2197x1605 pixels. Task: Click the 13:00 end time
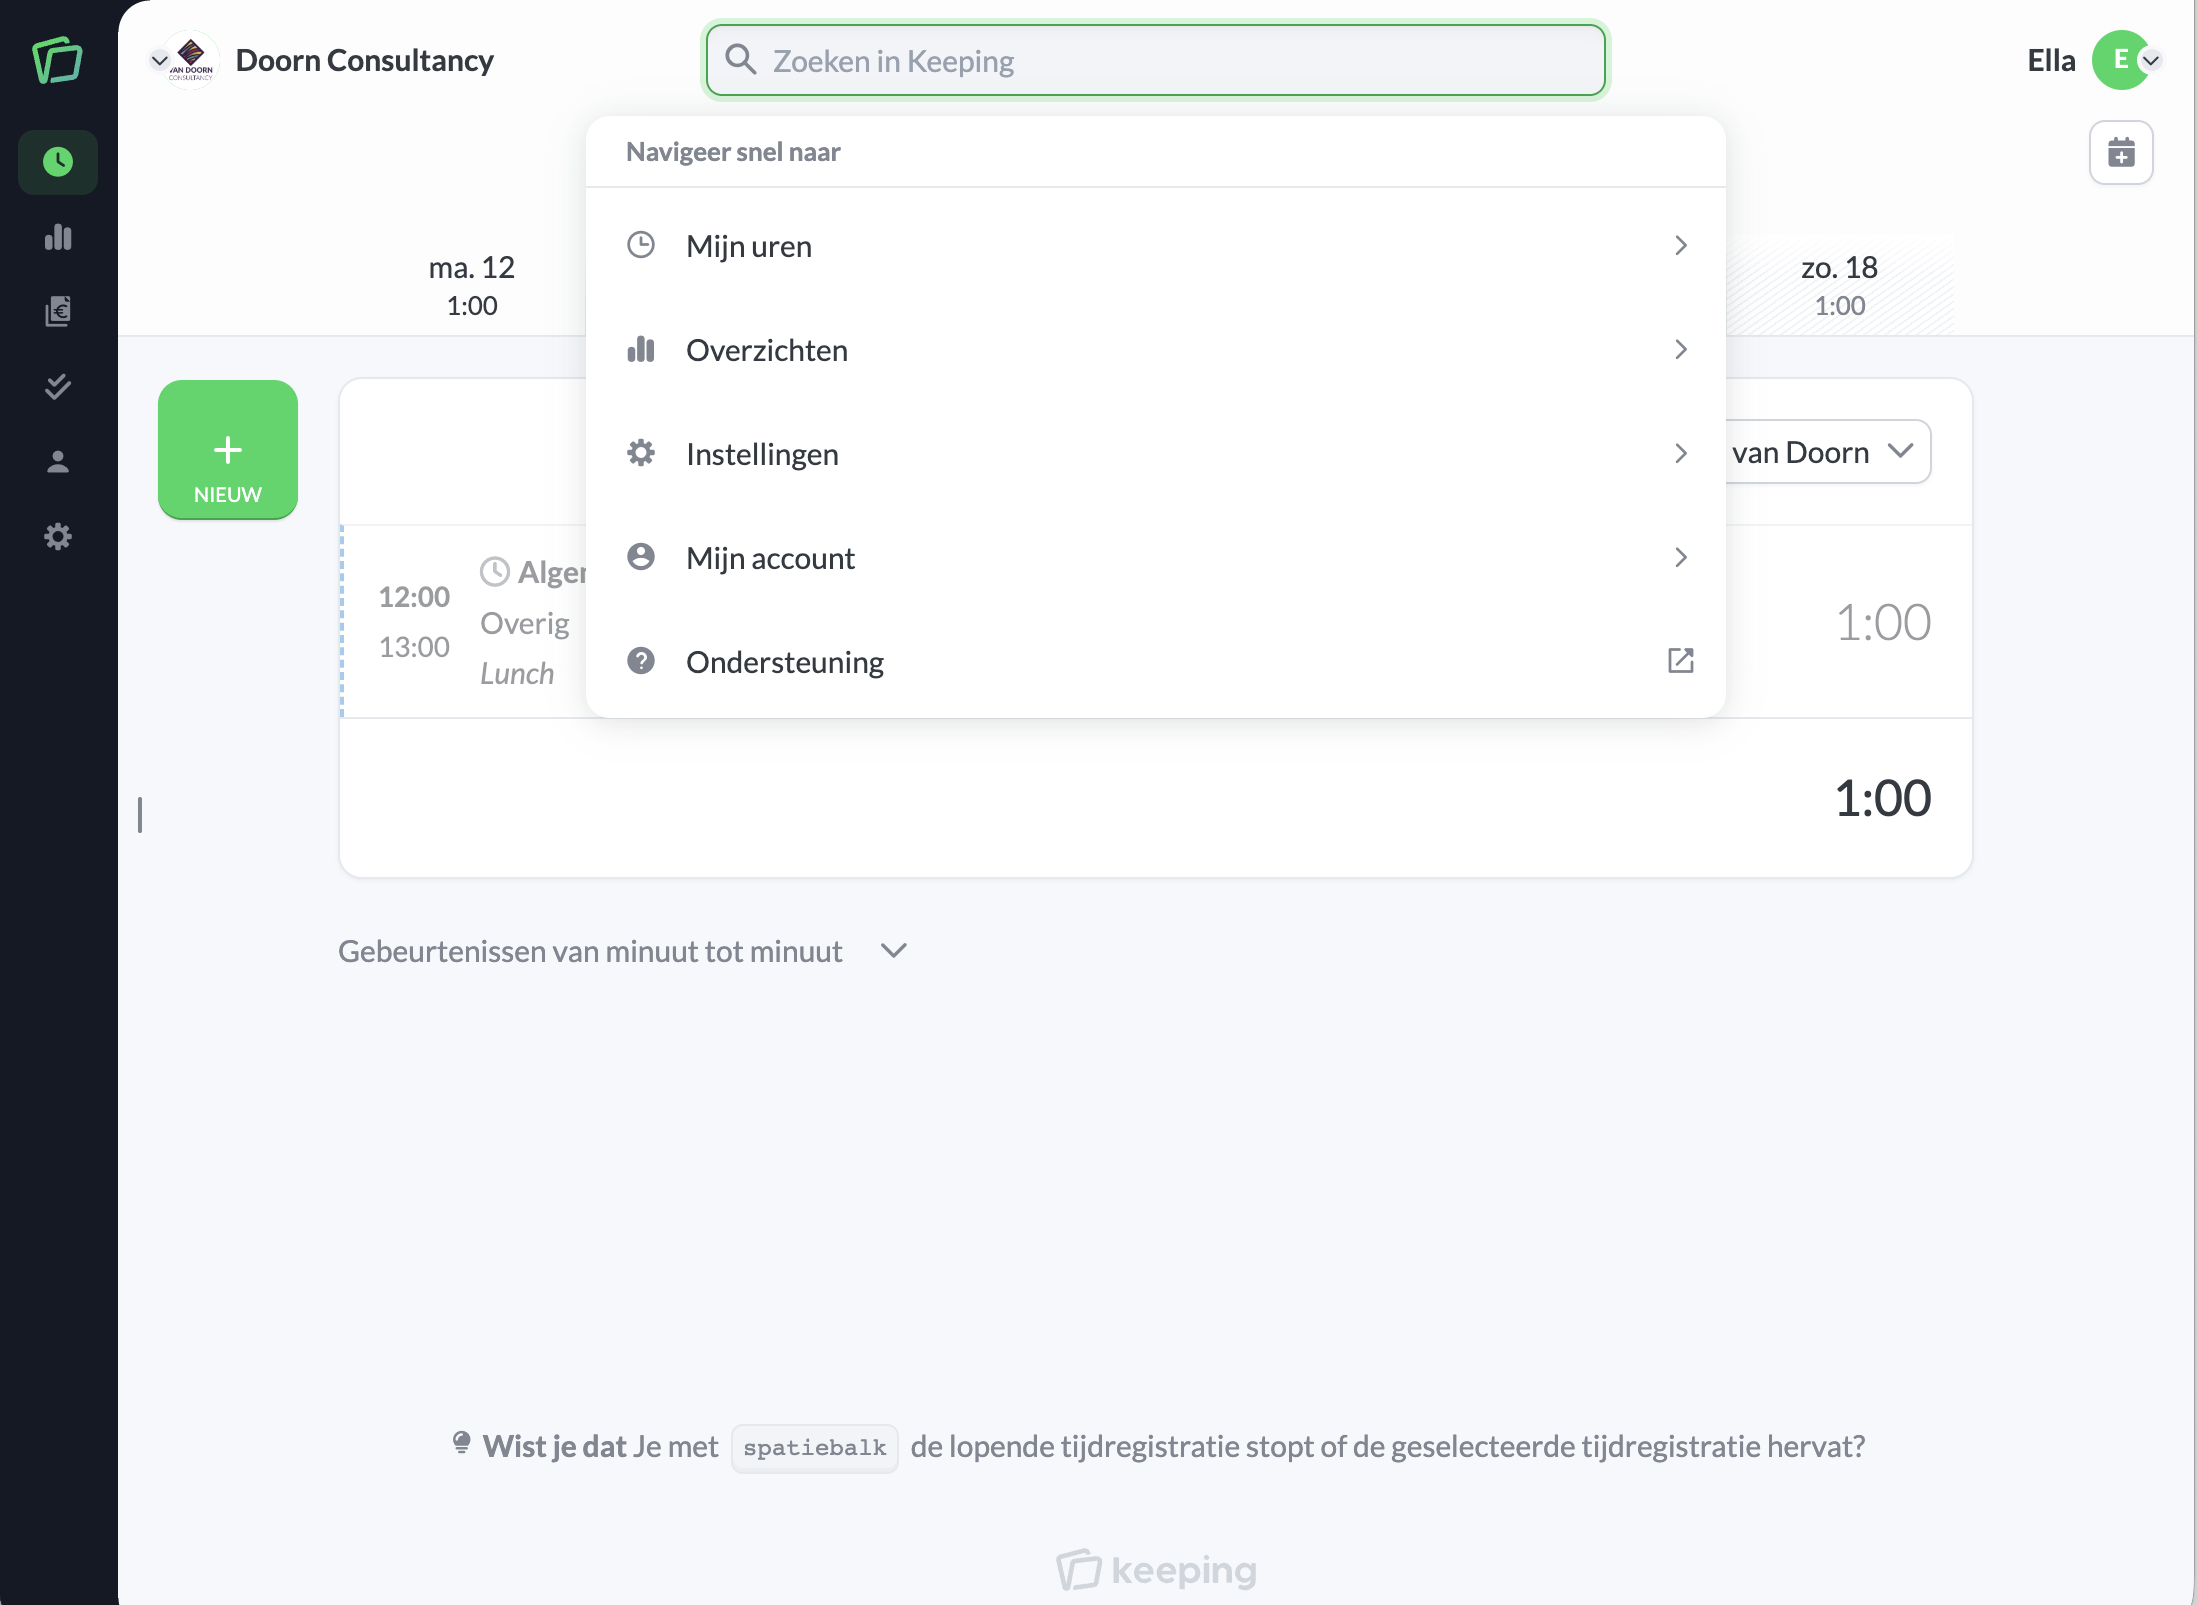pos(414,647)
